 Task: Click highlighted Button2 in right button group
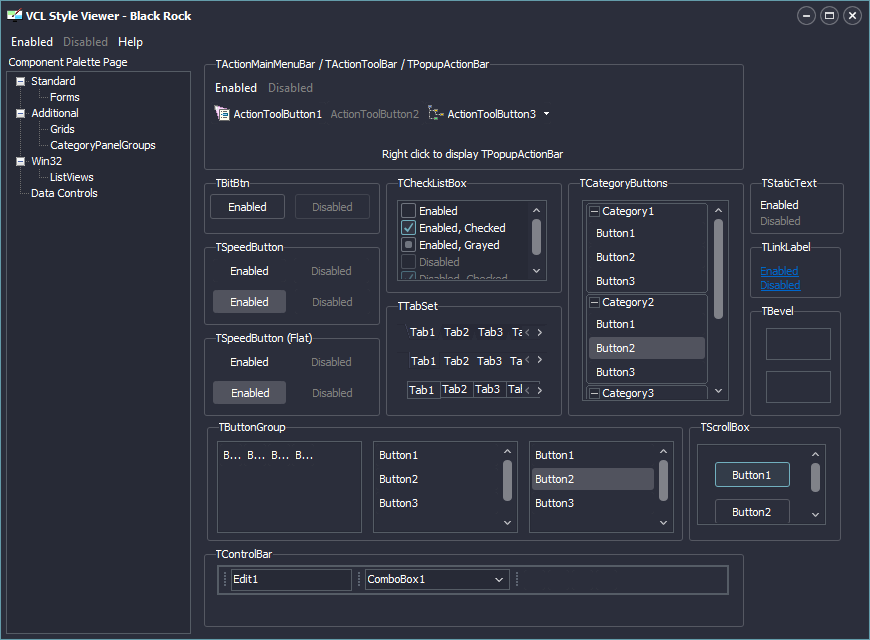[593, 479]
